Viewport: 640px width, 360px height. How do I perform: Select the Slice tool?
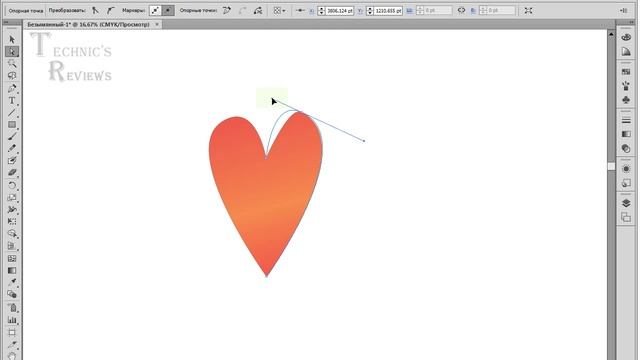[x=12, y=345]
